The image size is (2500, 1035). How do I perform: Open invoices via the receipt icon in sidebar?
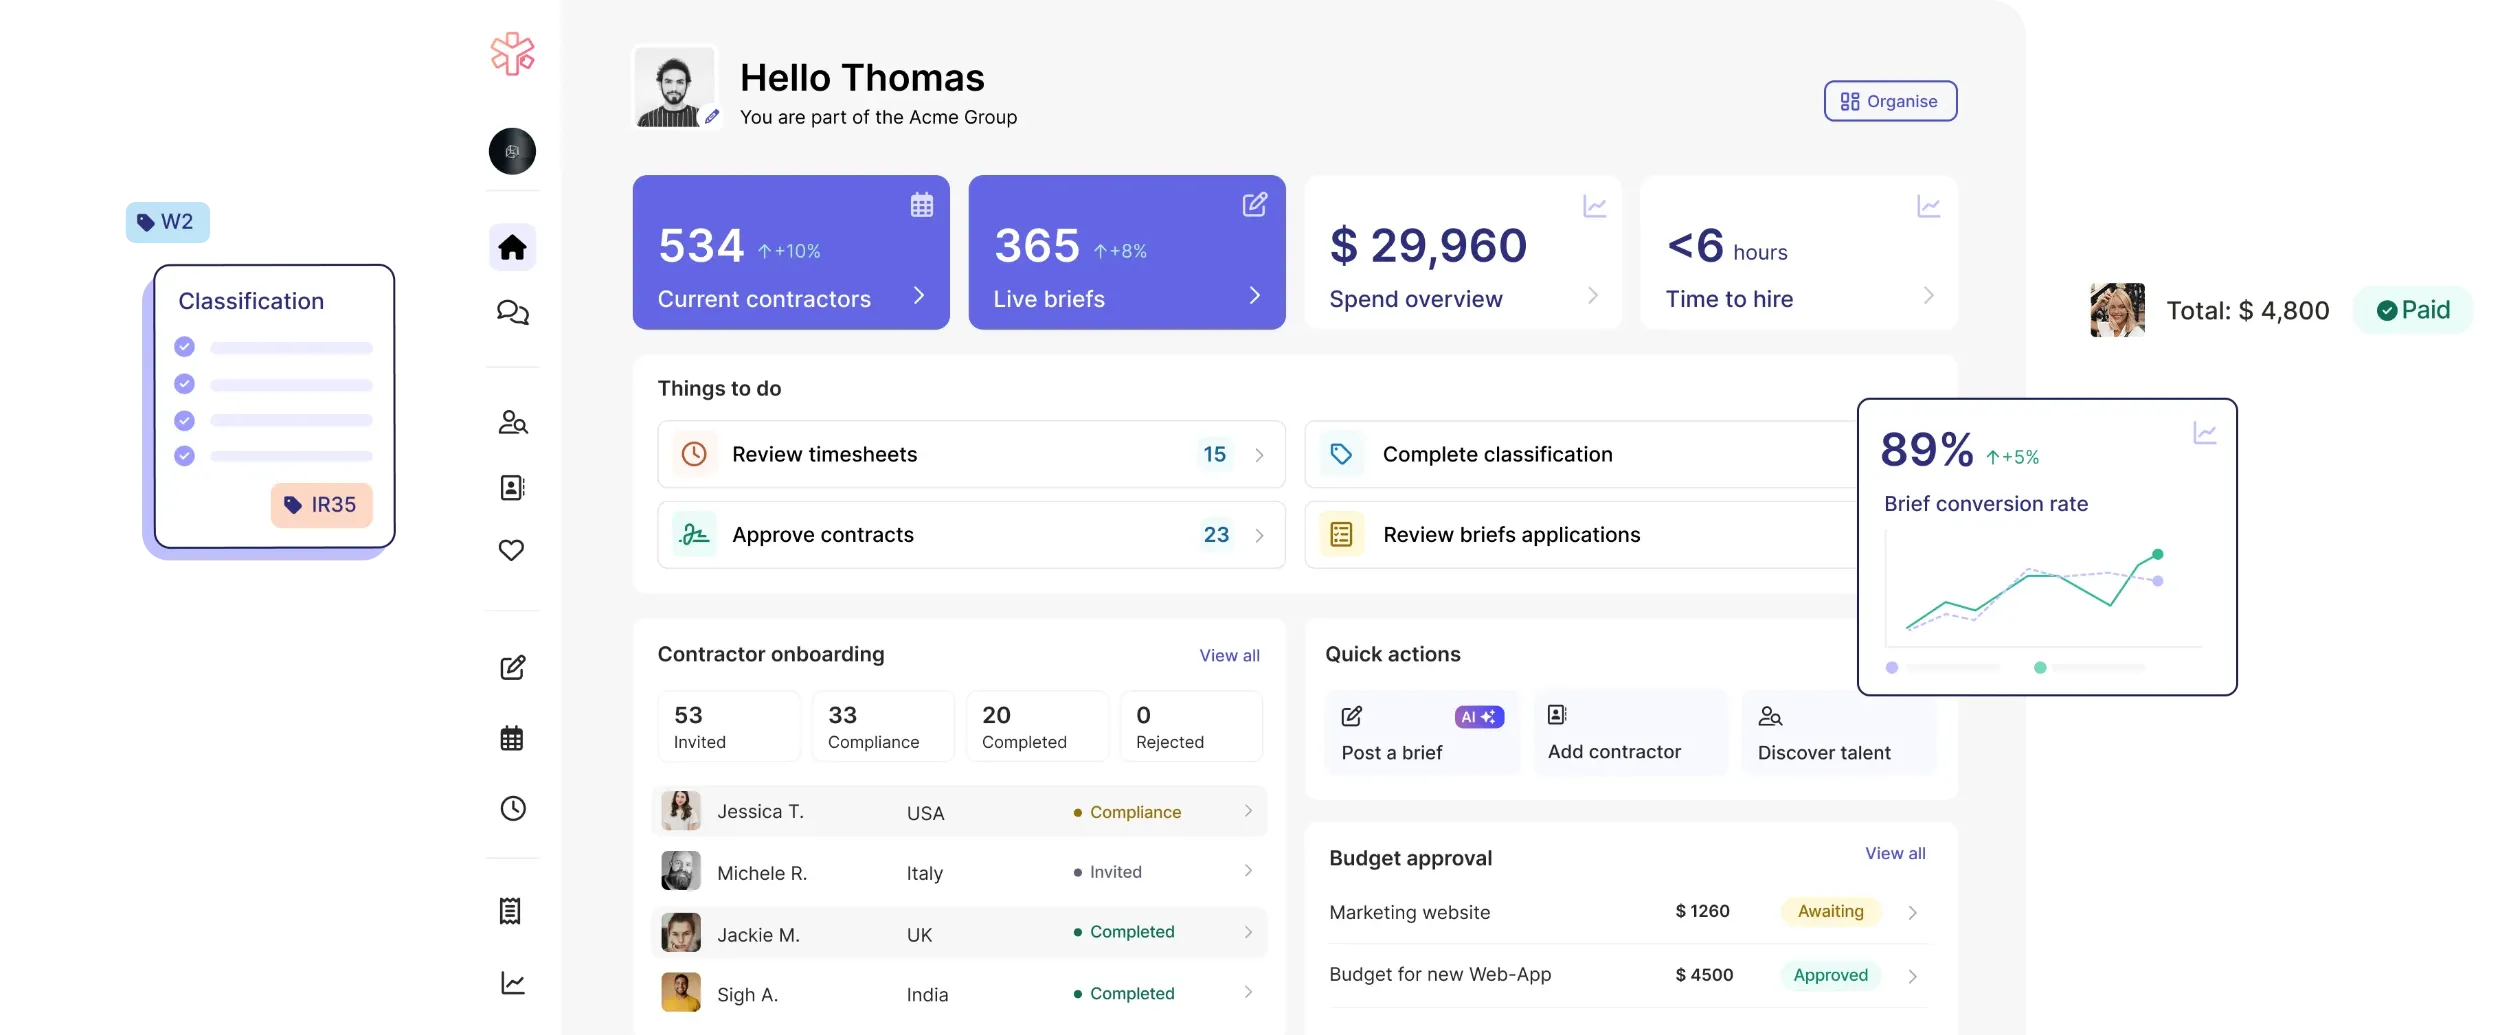point(513,911)
